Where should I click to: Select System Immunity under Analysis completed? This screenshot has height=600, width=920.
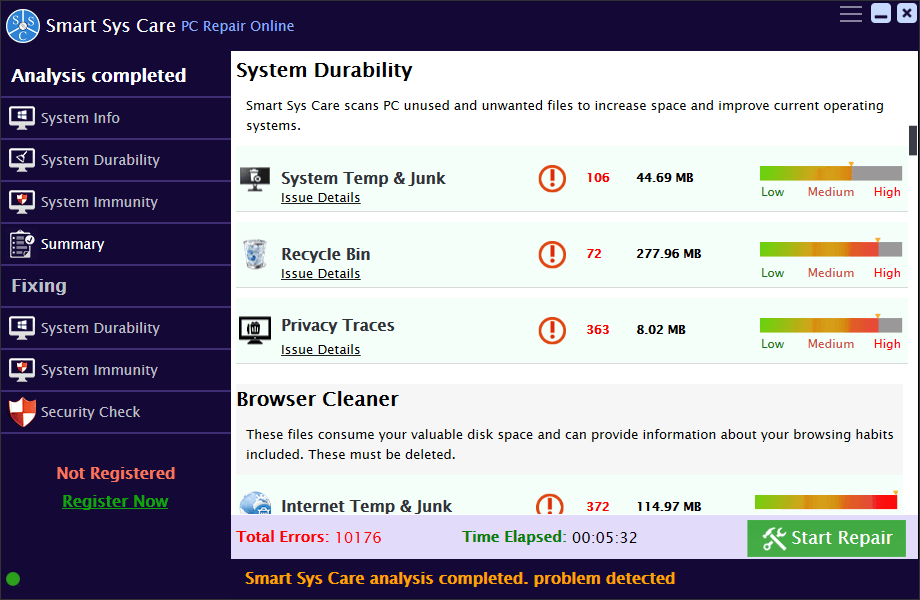116,202
